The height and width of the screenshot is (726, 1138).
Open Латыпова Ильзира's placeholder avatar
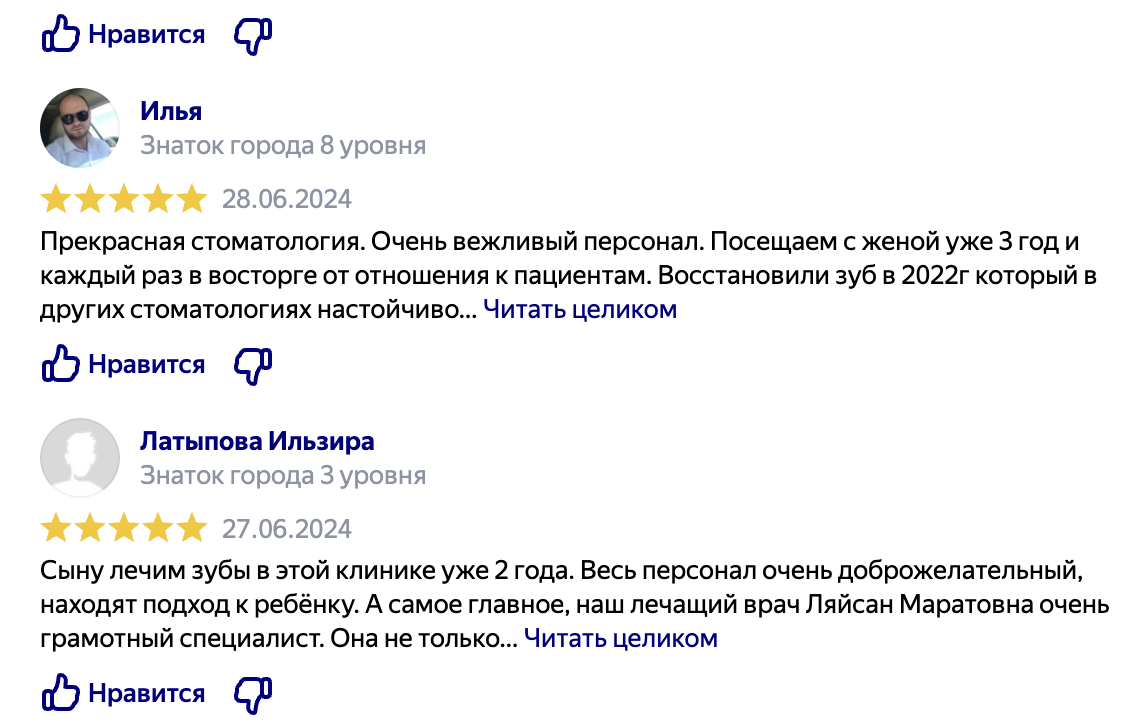pyautogui.click(x=80, y=457)
